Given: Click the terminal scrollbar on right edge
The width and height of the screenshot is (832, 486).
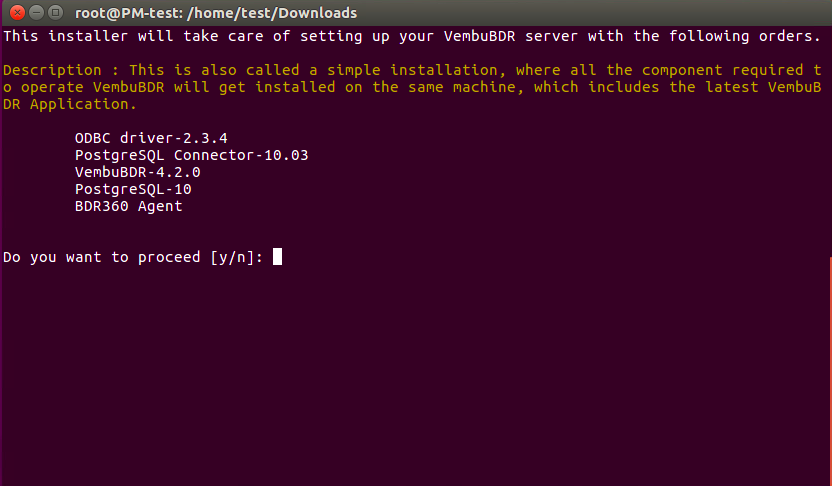Looking at the screenshot, I should click(830, 371).
